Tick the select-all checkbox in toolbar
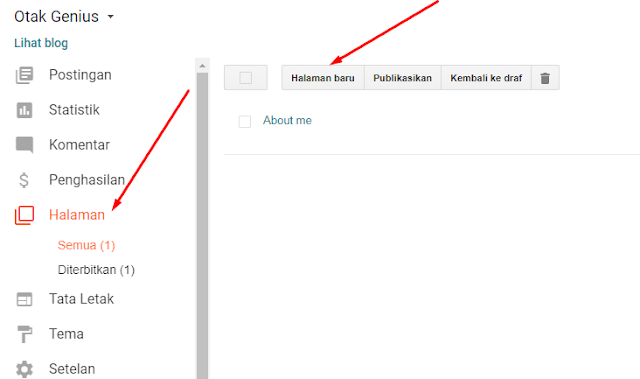The height and width of the screenshot is (379, 640). tap(246, 78)
